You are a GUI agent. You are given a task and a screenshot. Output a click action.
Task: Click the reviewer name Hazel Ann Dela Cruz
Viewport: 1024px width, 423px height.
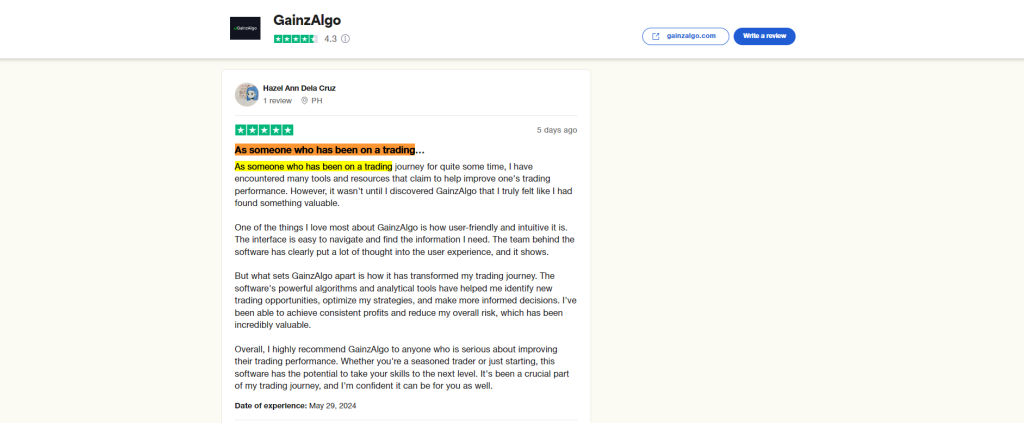coord(299,88)
